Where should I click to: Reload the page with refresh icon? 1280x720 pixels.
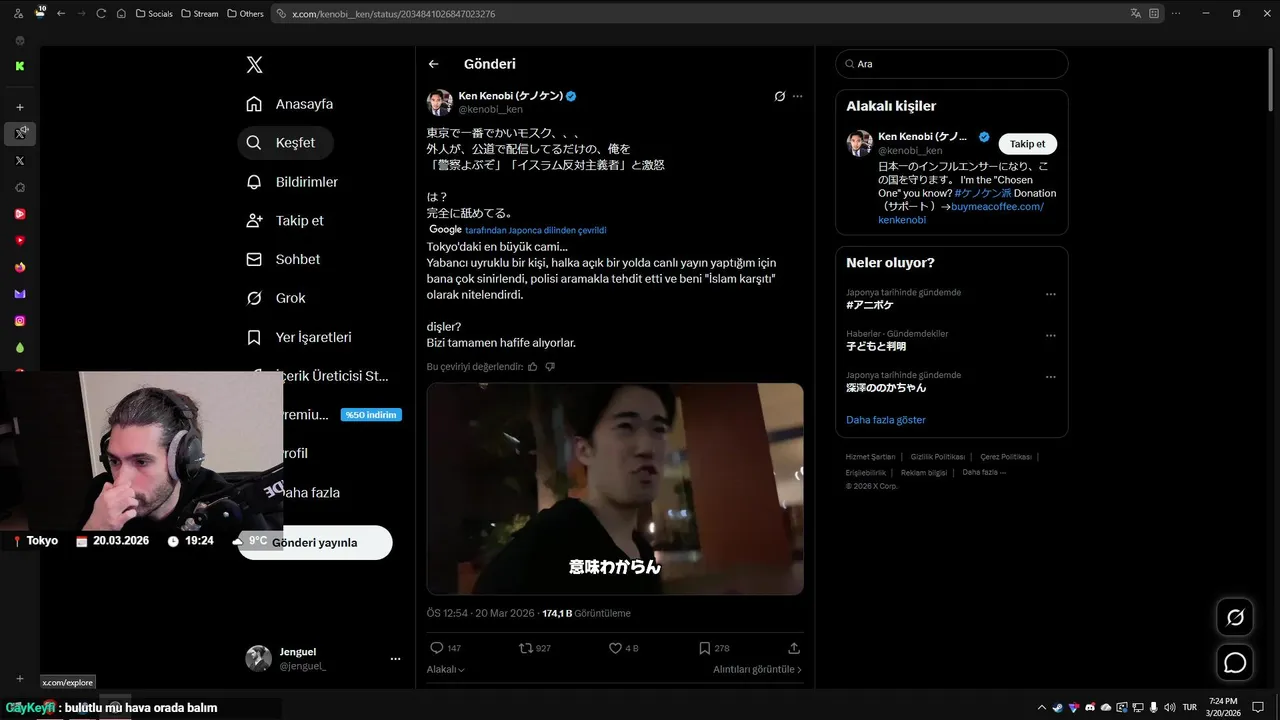pyautogui.click(x=101, y=14)
